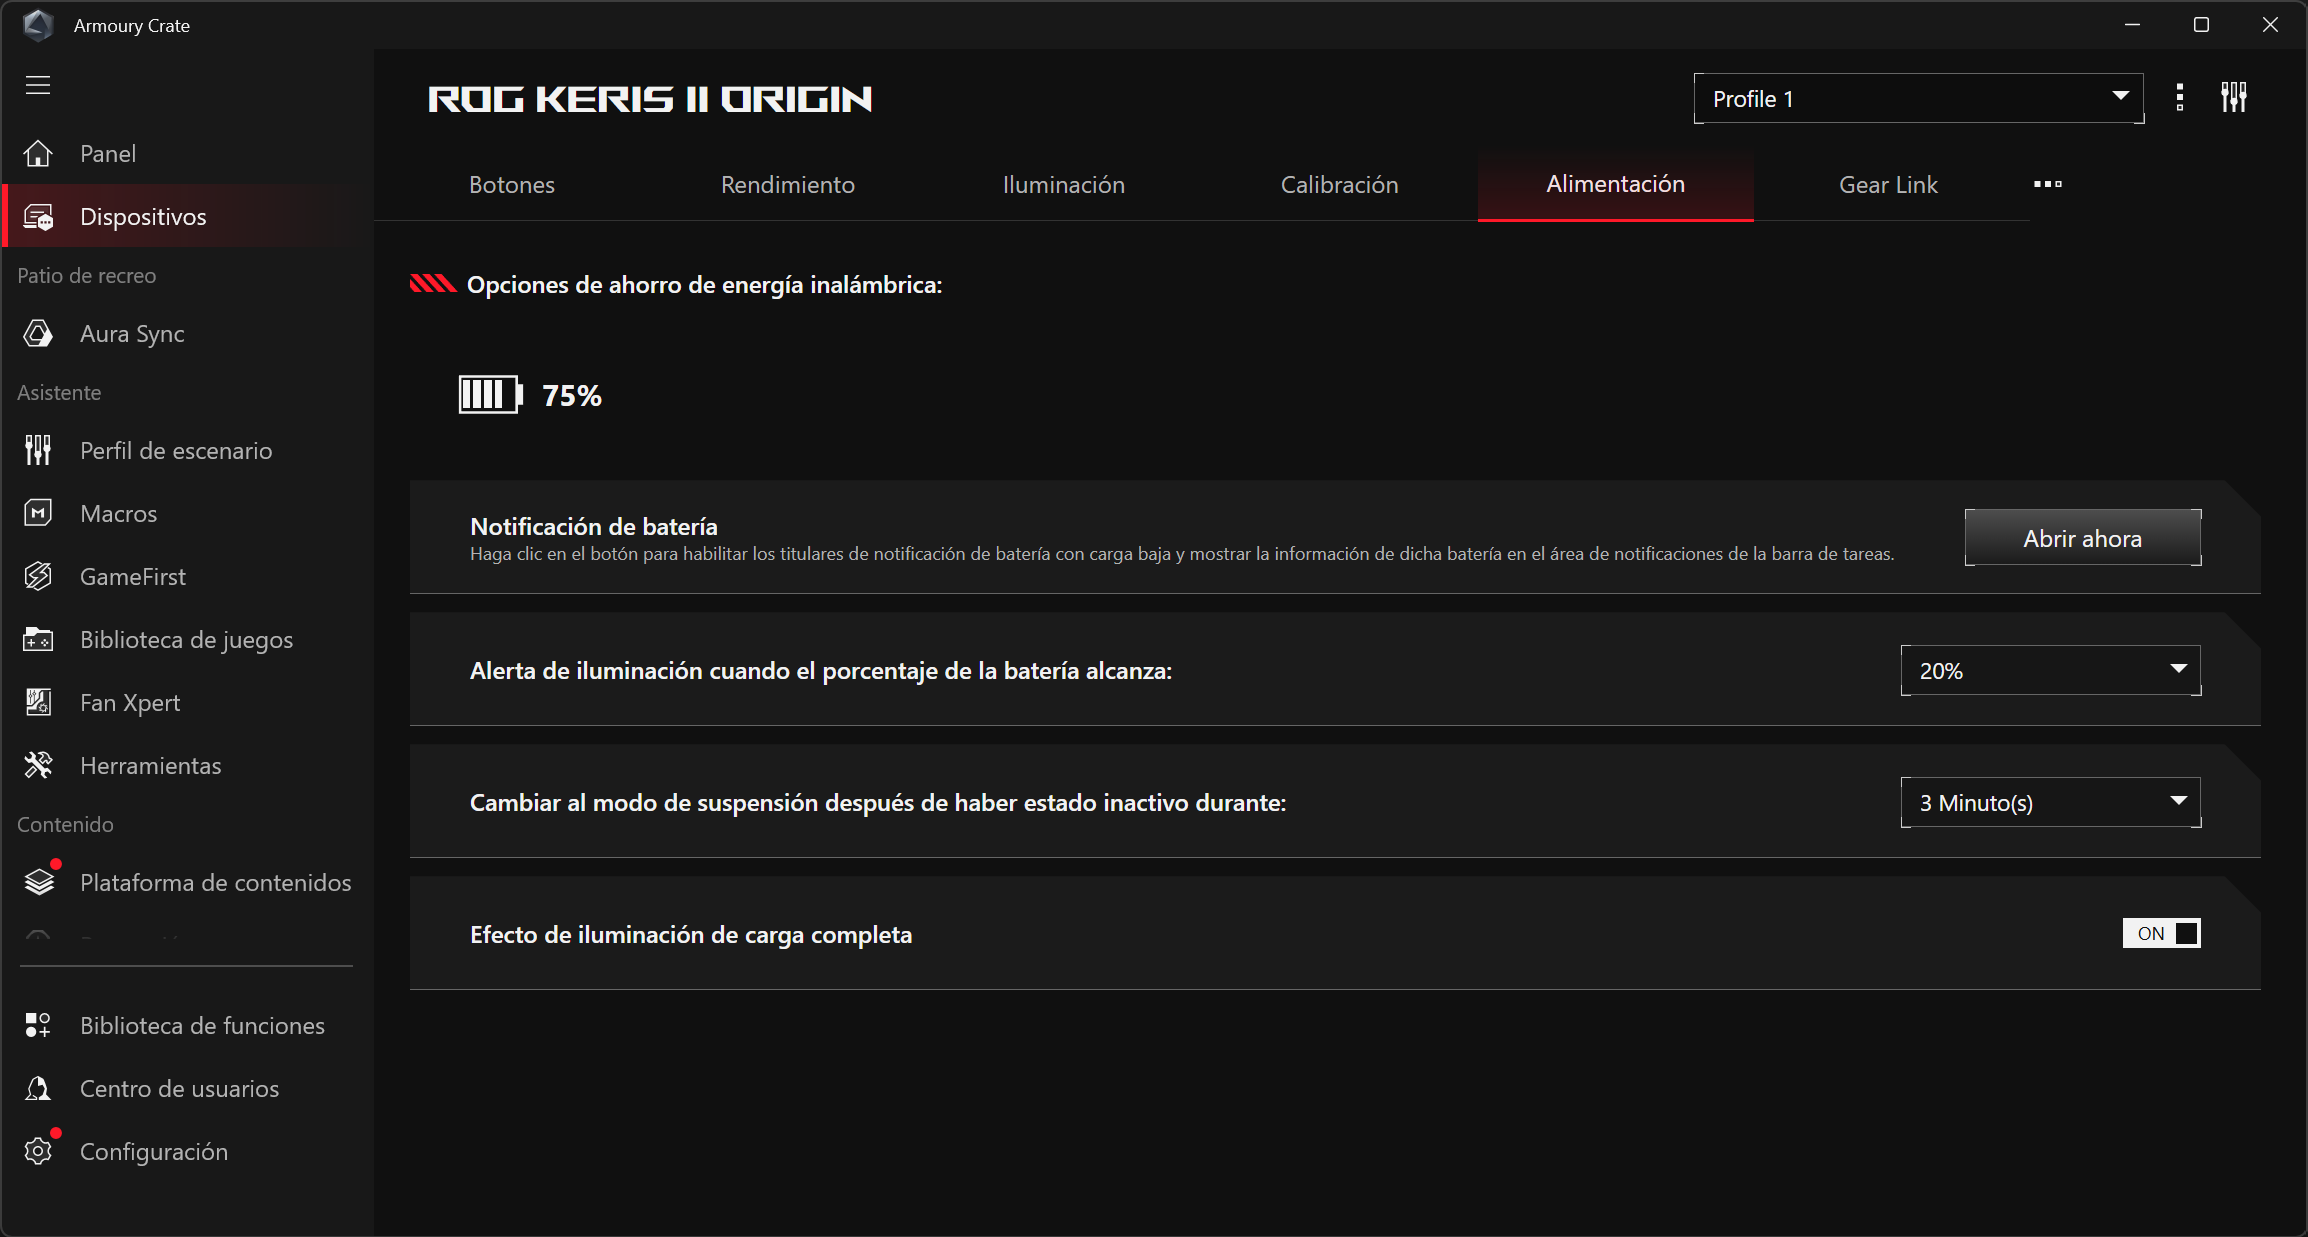Click the Aura Sync icon
Screen dimensions: 2308x1237
pos(38,334)
